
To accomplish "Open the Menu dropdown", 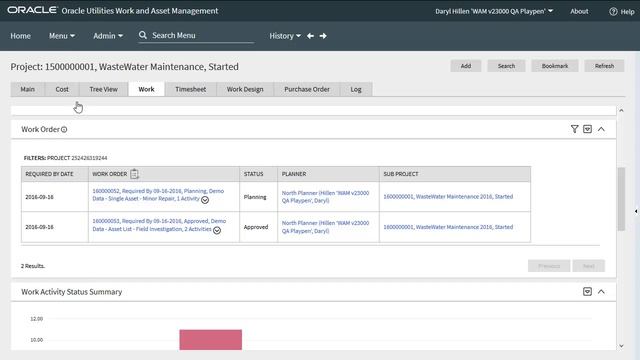I will tap(62, 36).
